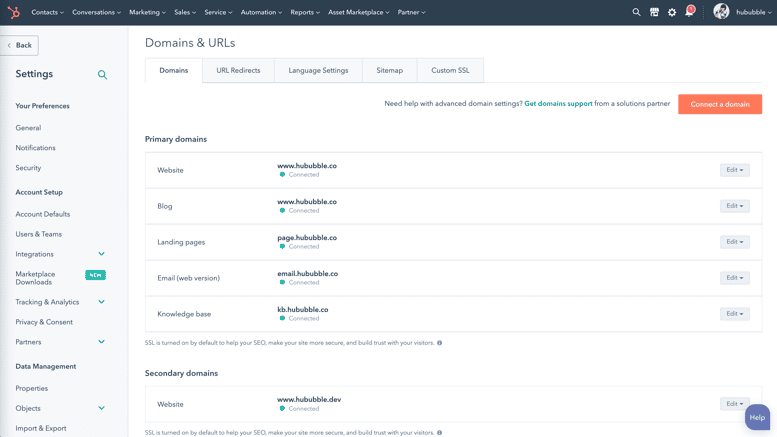Screen dimensions: 777x437
Task: Click the SSL info icon under Primary domains
Action: (x=440, y=343)
